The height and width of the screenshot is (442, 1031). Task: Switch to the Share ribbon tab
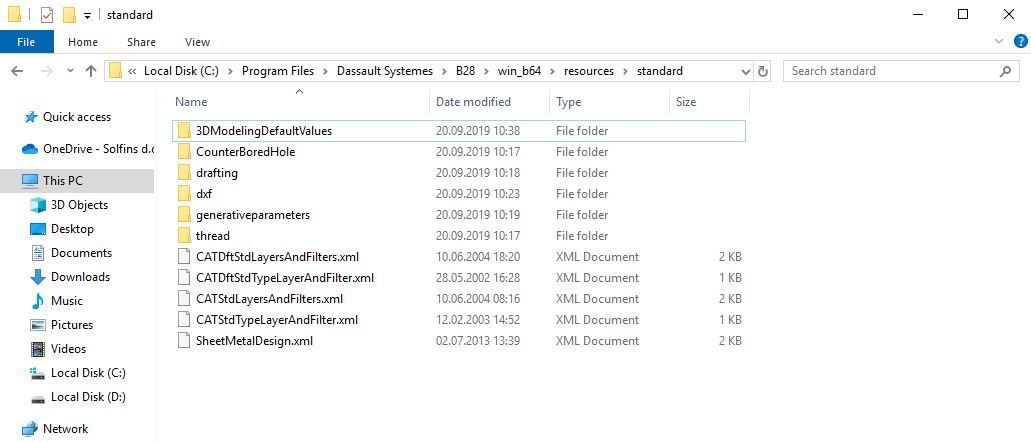tap(141, 42)
